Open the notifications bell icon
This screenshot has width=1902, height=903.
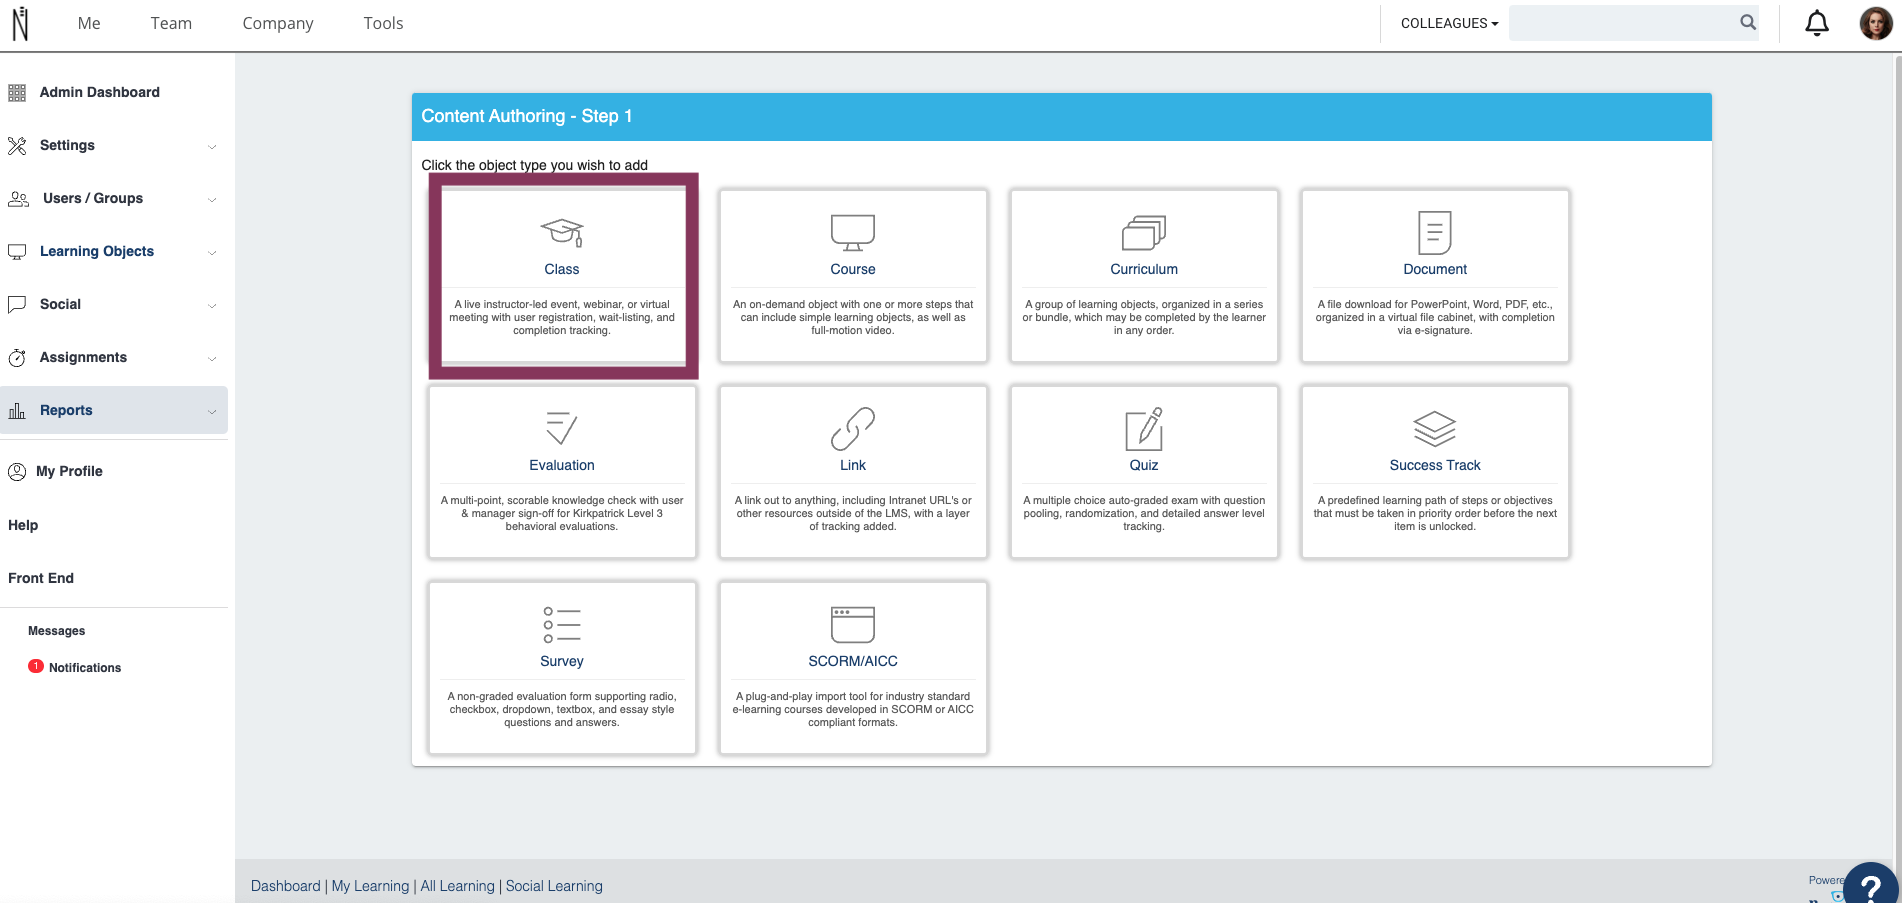tap(1817, 23)
